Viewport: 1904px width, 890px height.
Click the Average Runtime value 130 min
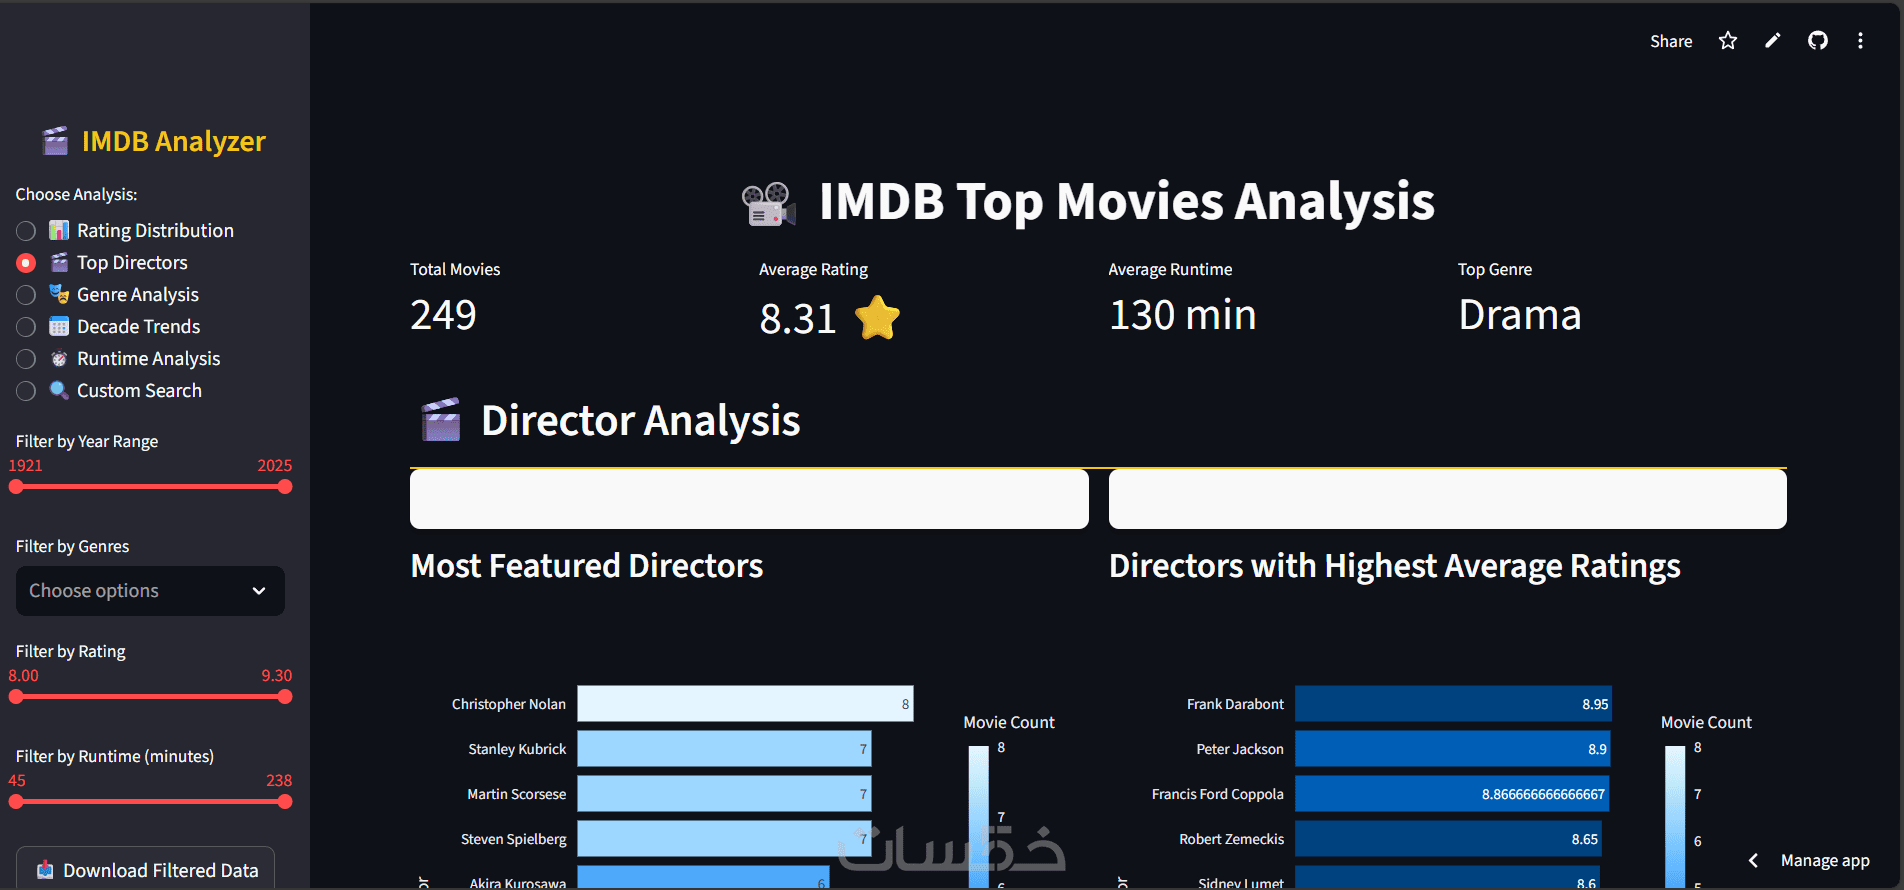pos(1182,315)
